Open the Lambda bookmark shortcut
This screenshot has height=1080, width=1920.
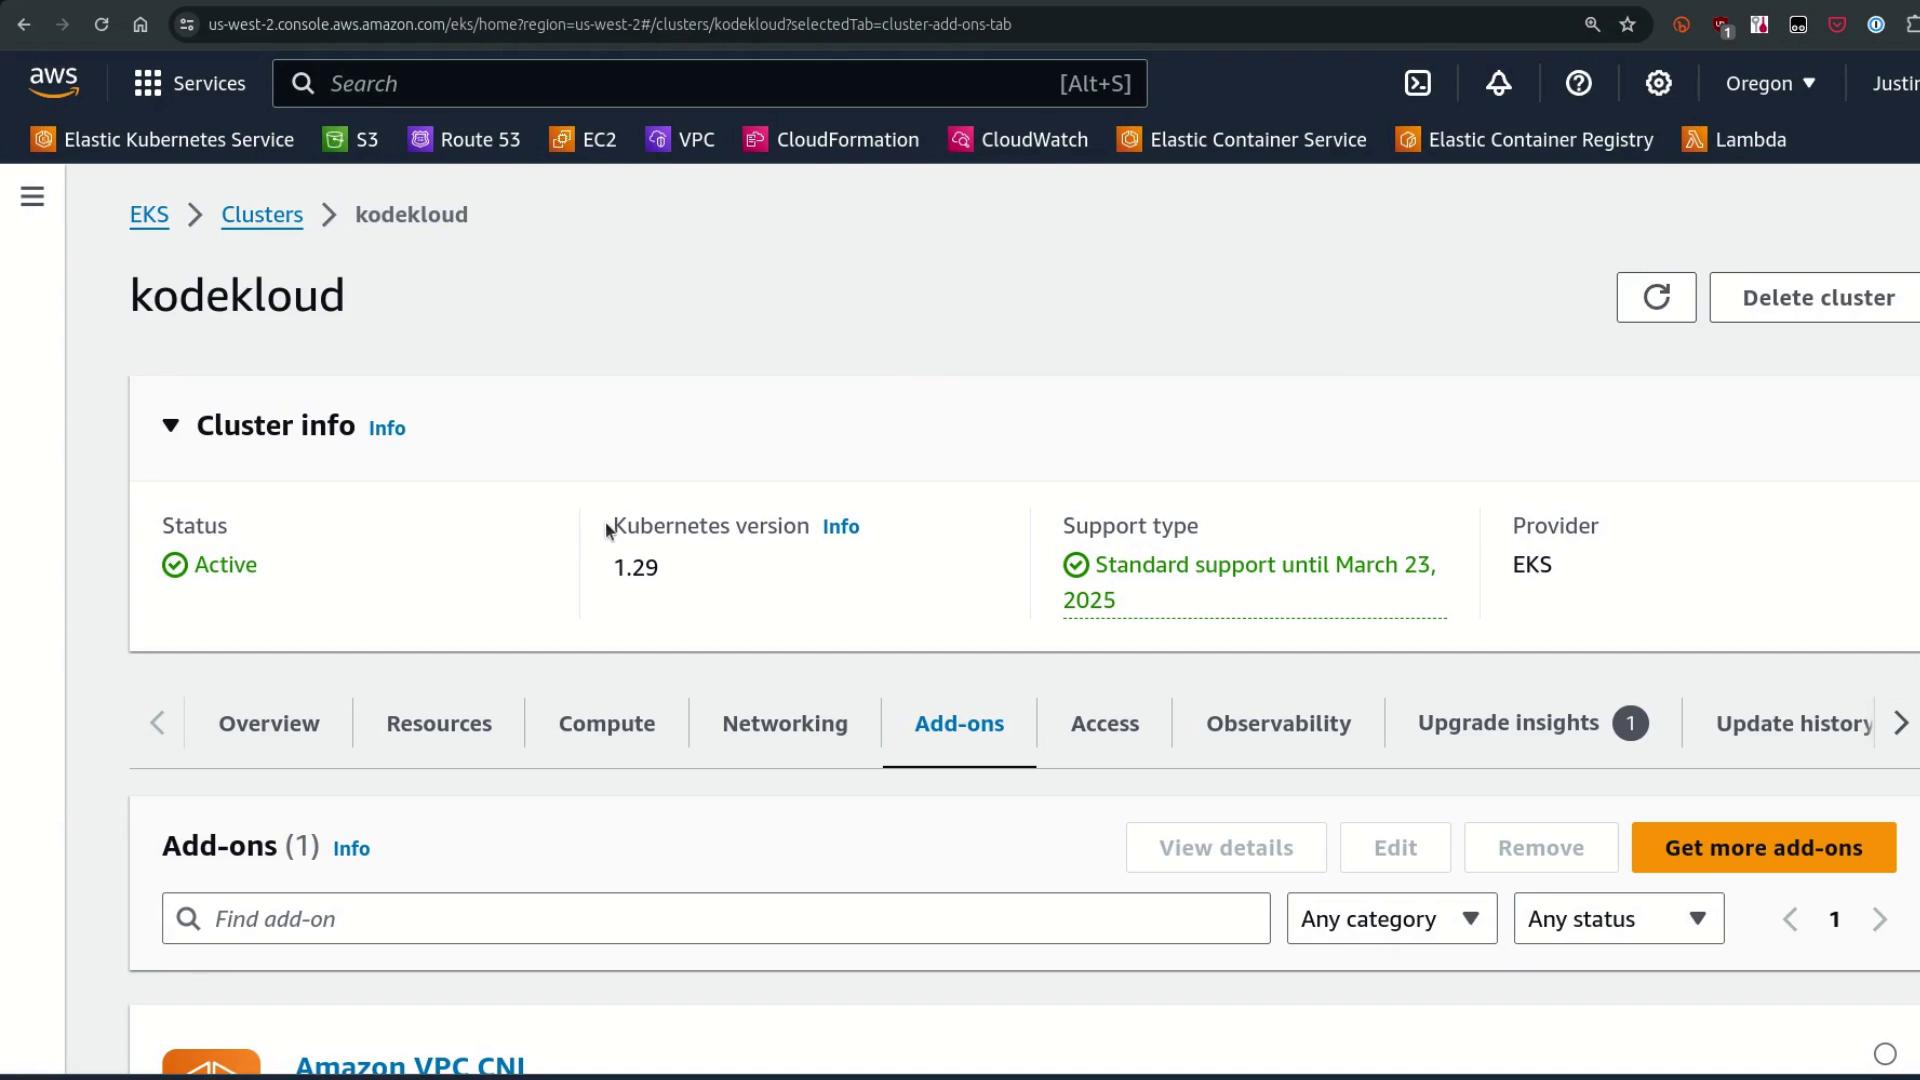tap(1735, 140)
